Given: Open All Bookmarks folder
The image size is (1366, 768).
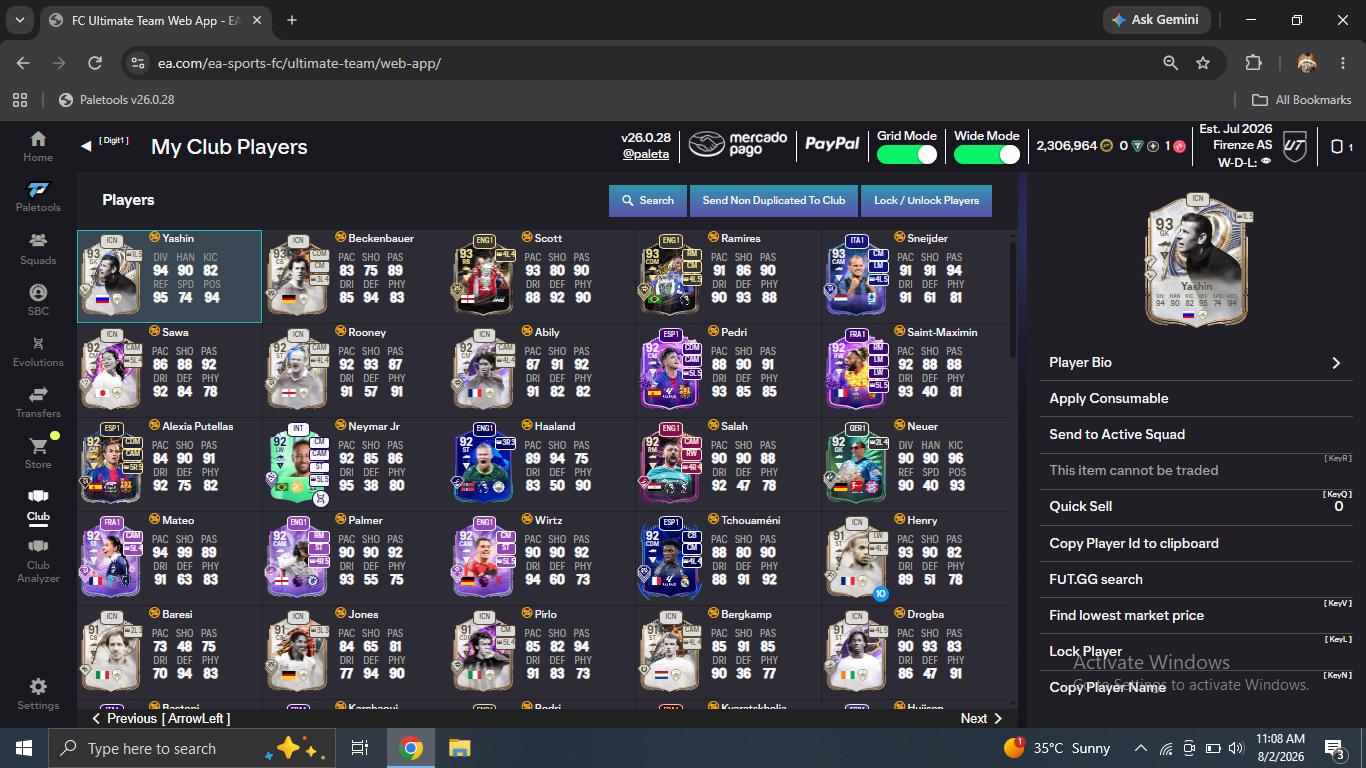Looking at the screenshot, I should tap(1302, 100).
